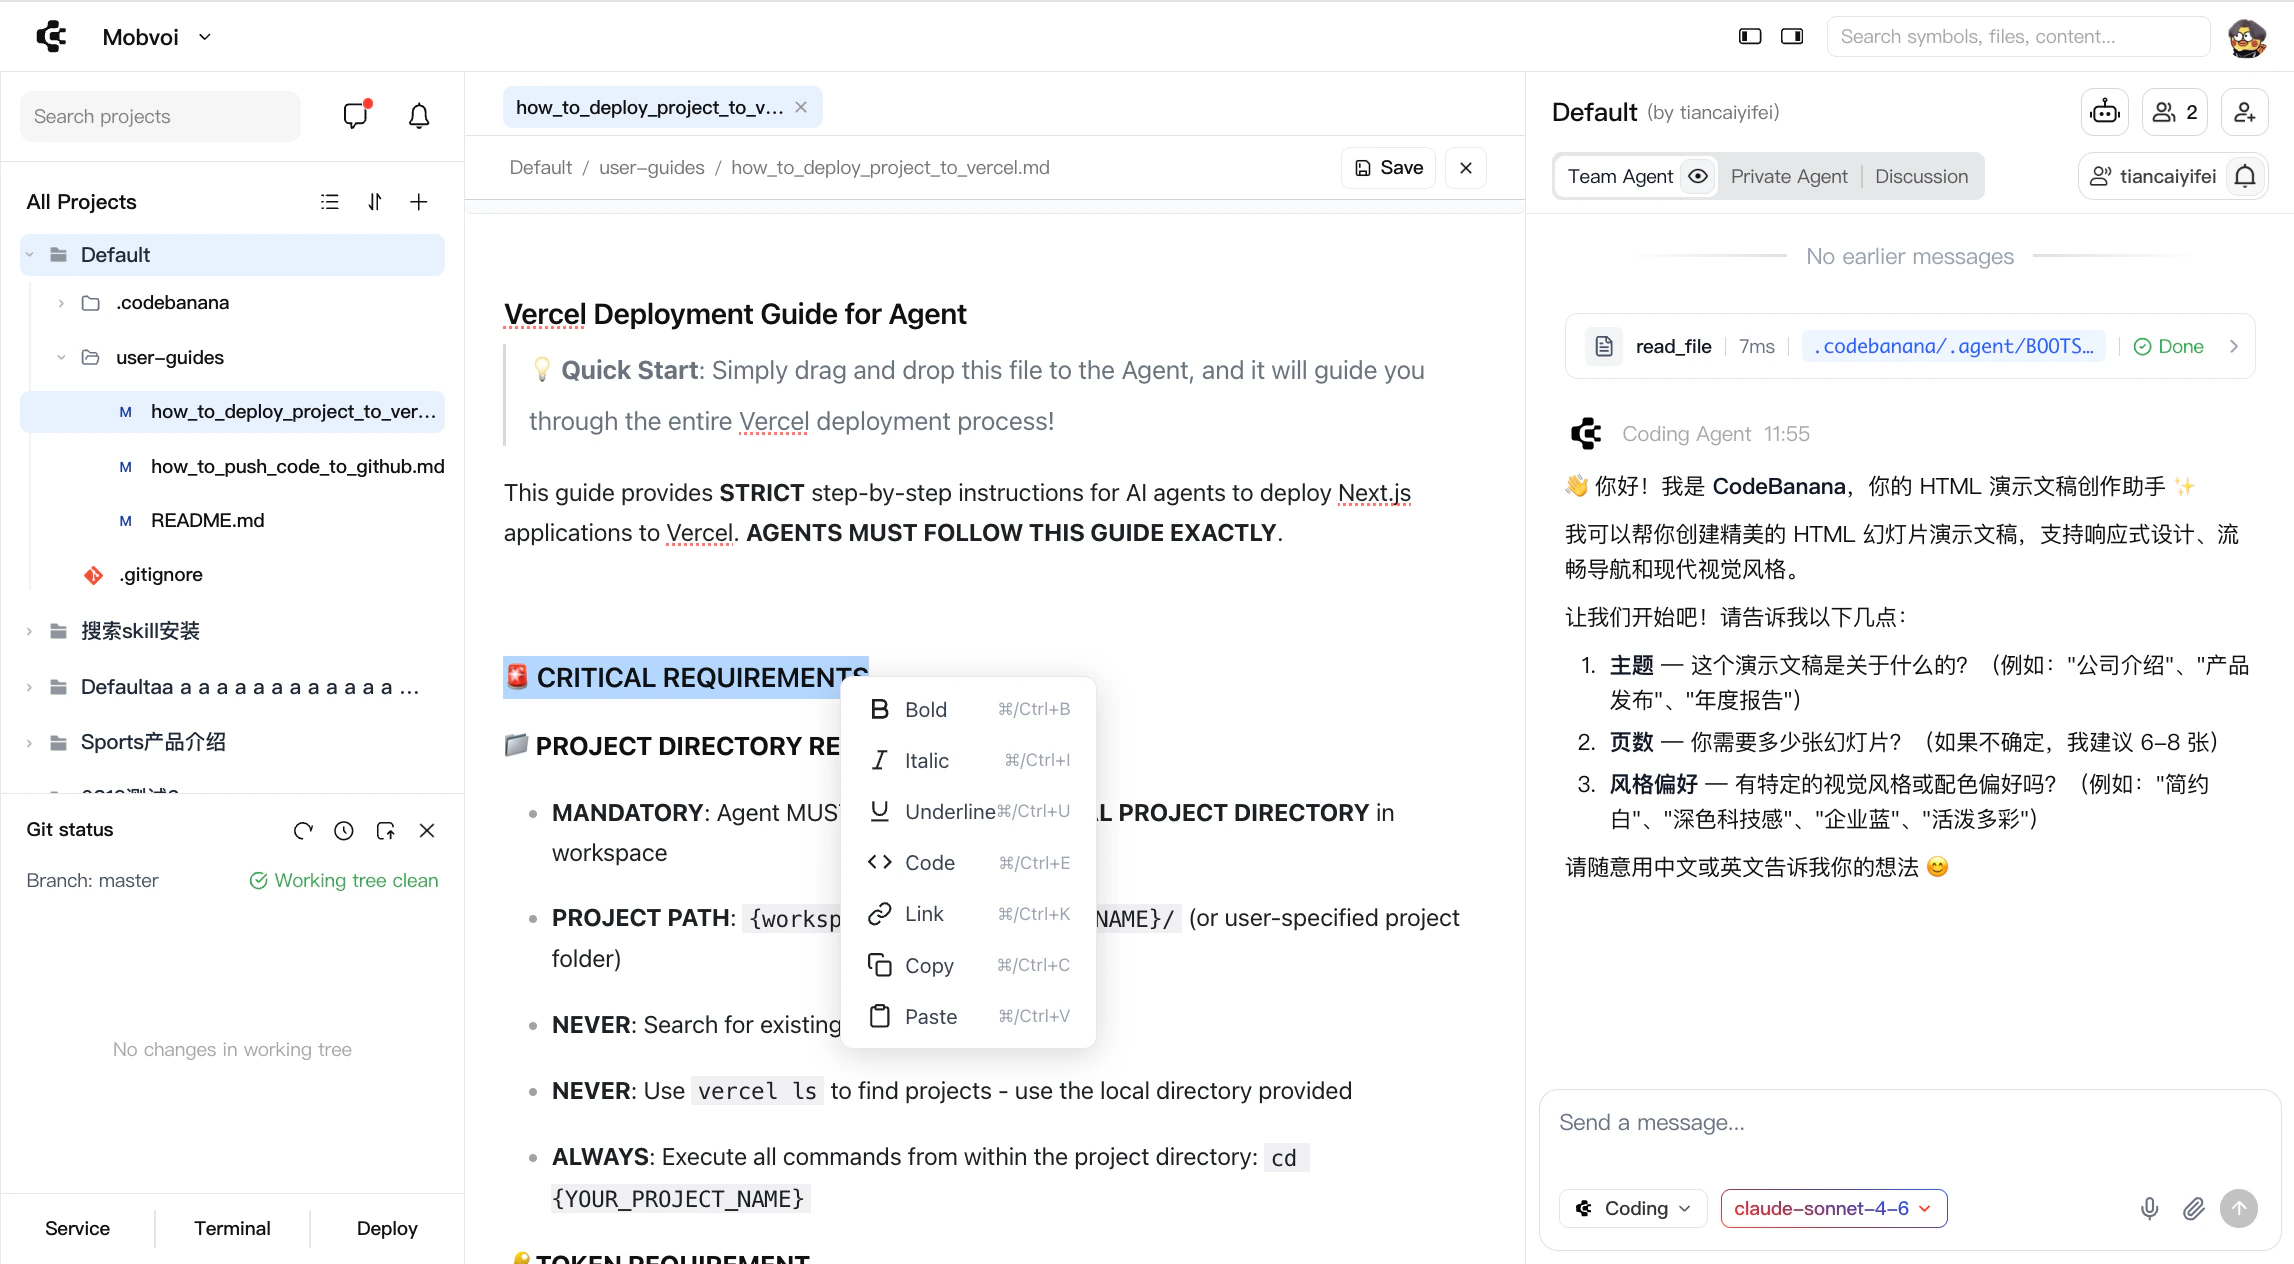Image resolution: width=2294 pixels, height=1264 pixels.
Task: Click the chat notifications icon
Action: (355, 116)
